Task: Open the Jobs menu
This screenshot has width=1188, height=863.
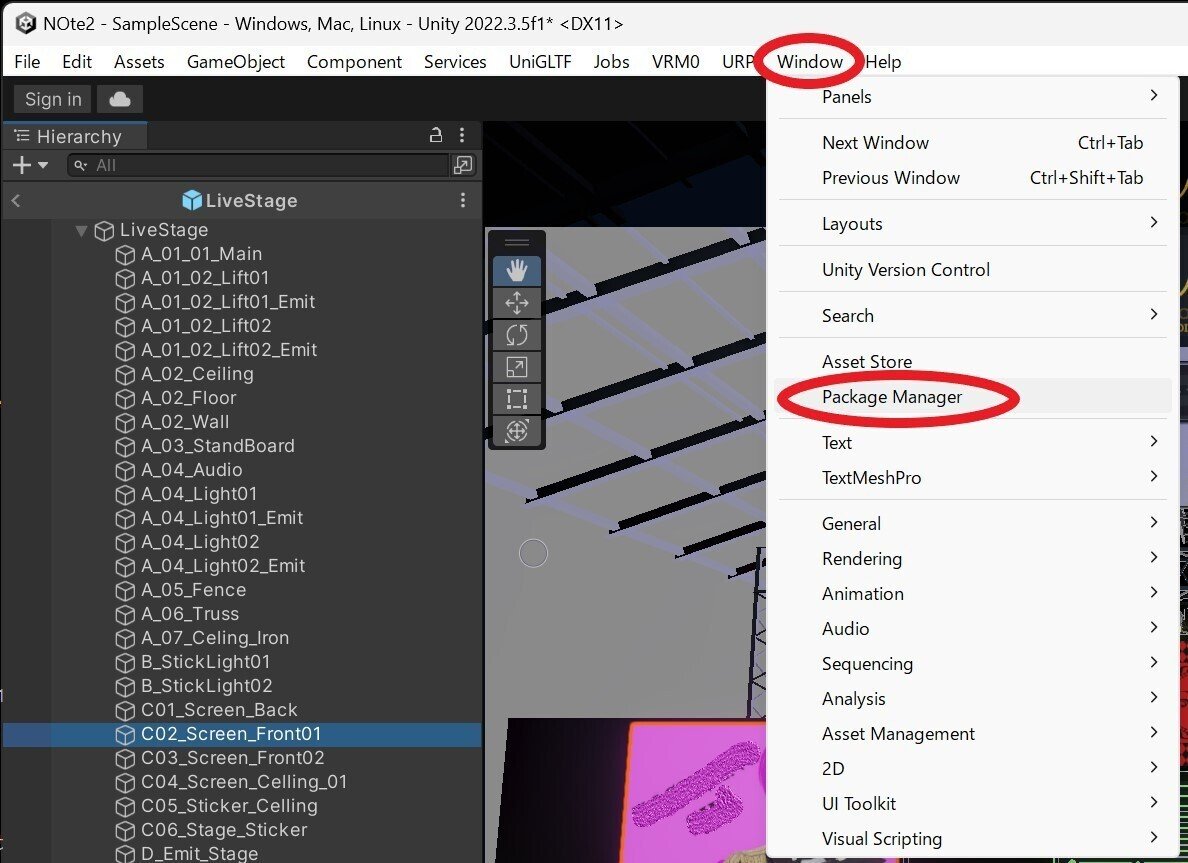Action: click(x=611, y=61)
